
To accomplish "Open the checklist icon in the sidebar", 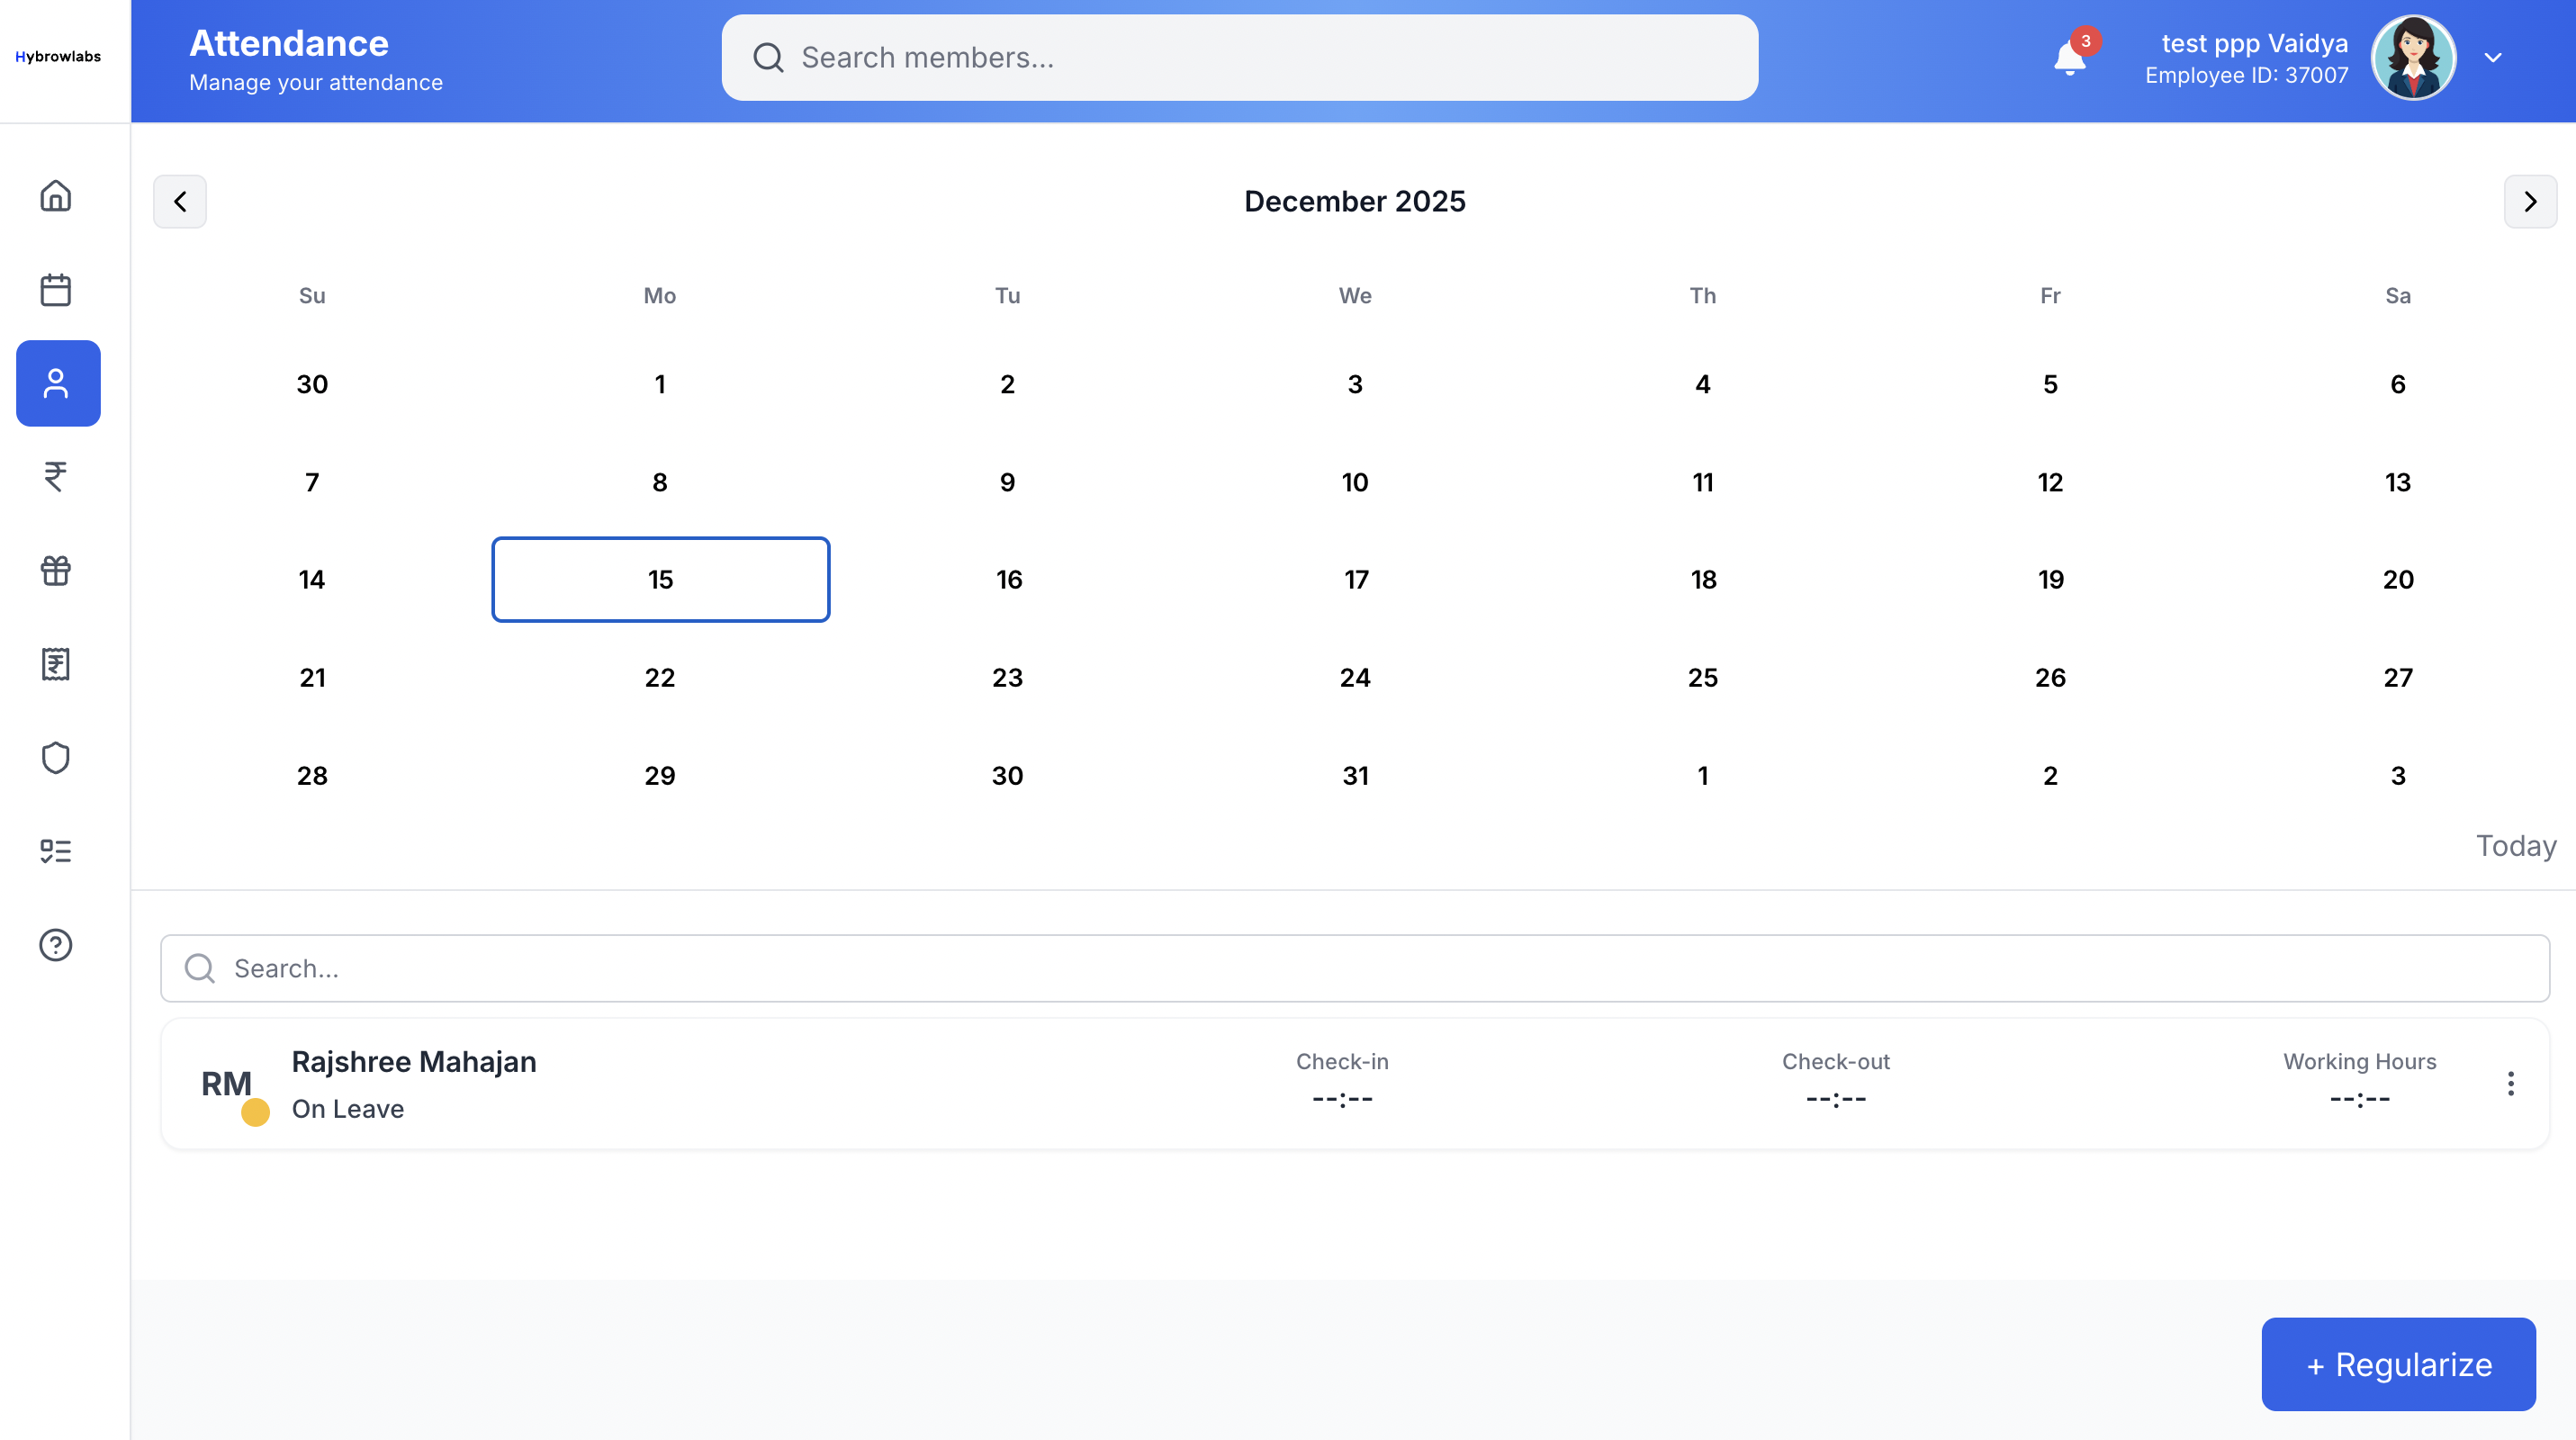I will 56,851.
